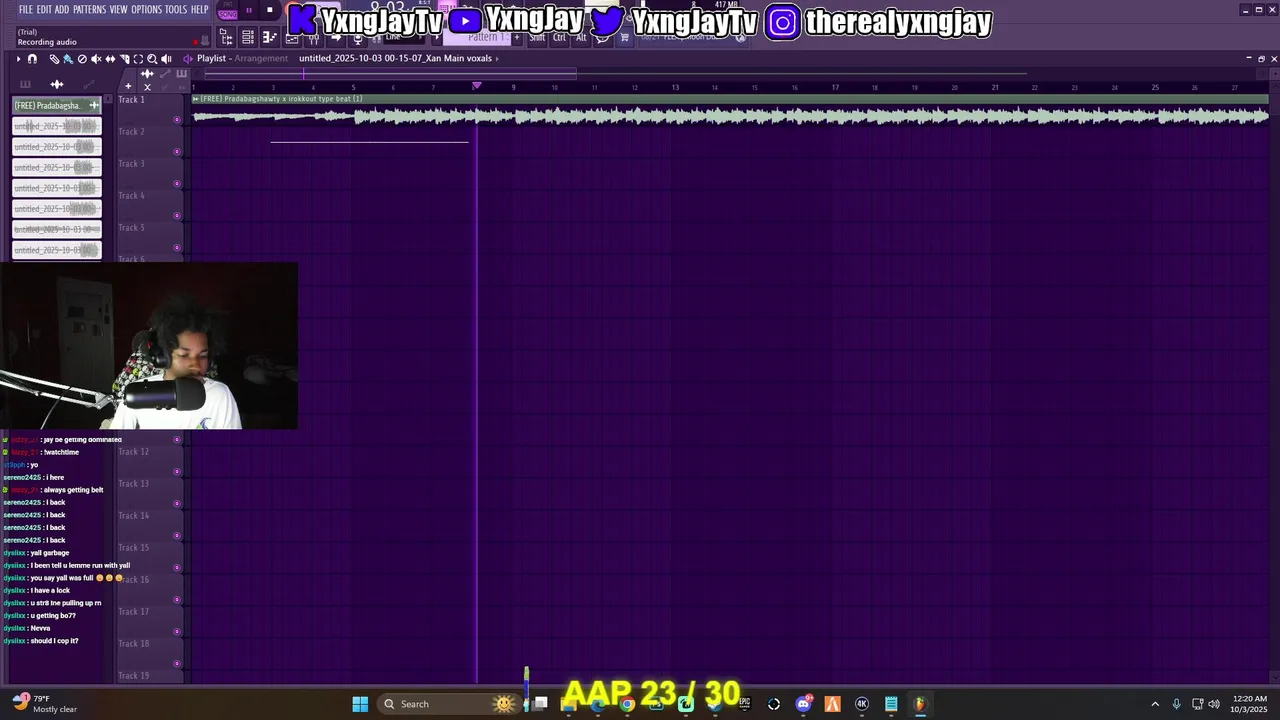Select the second untitled audio clip in picker

[x=57, y=147]
